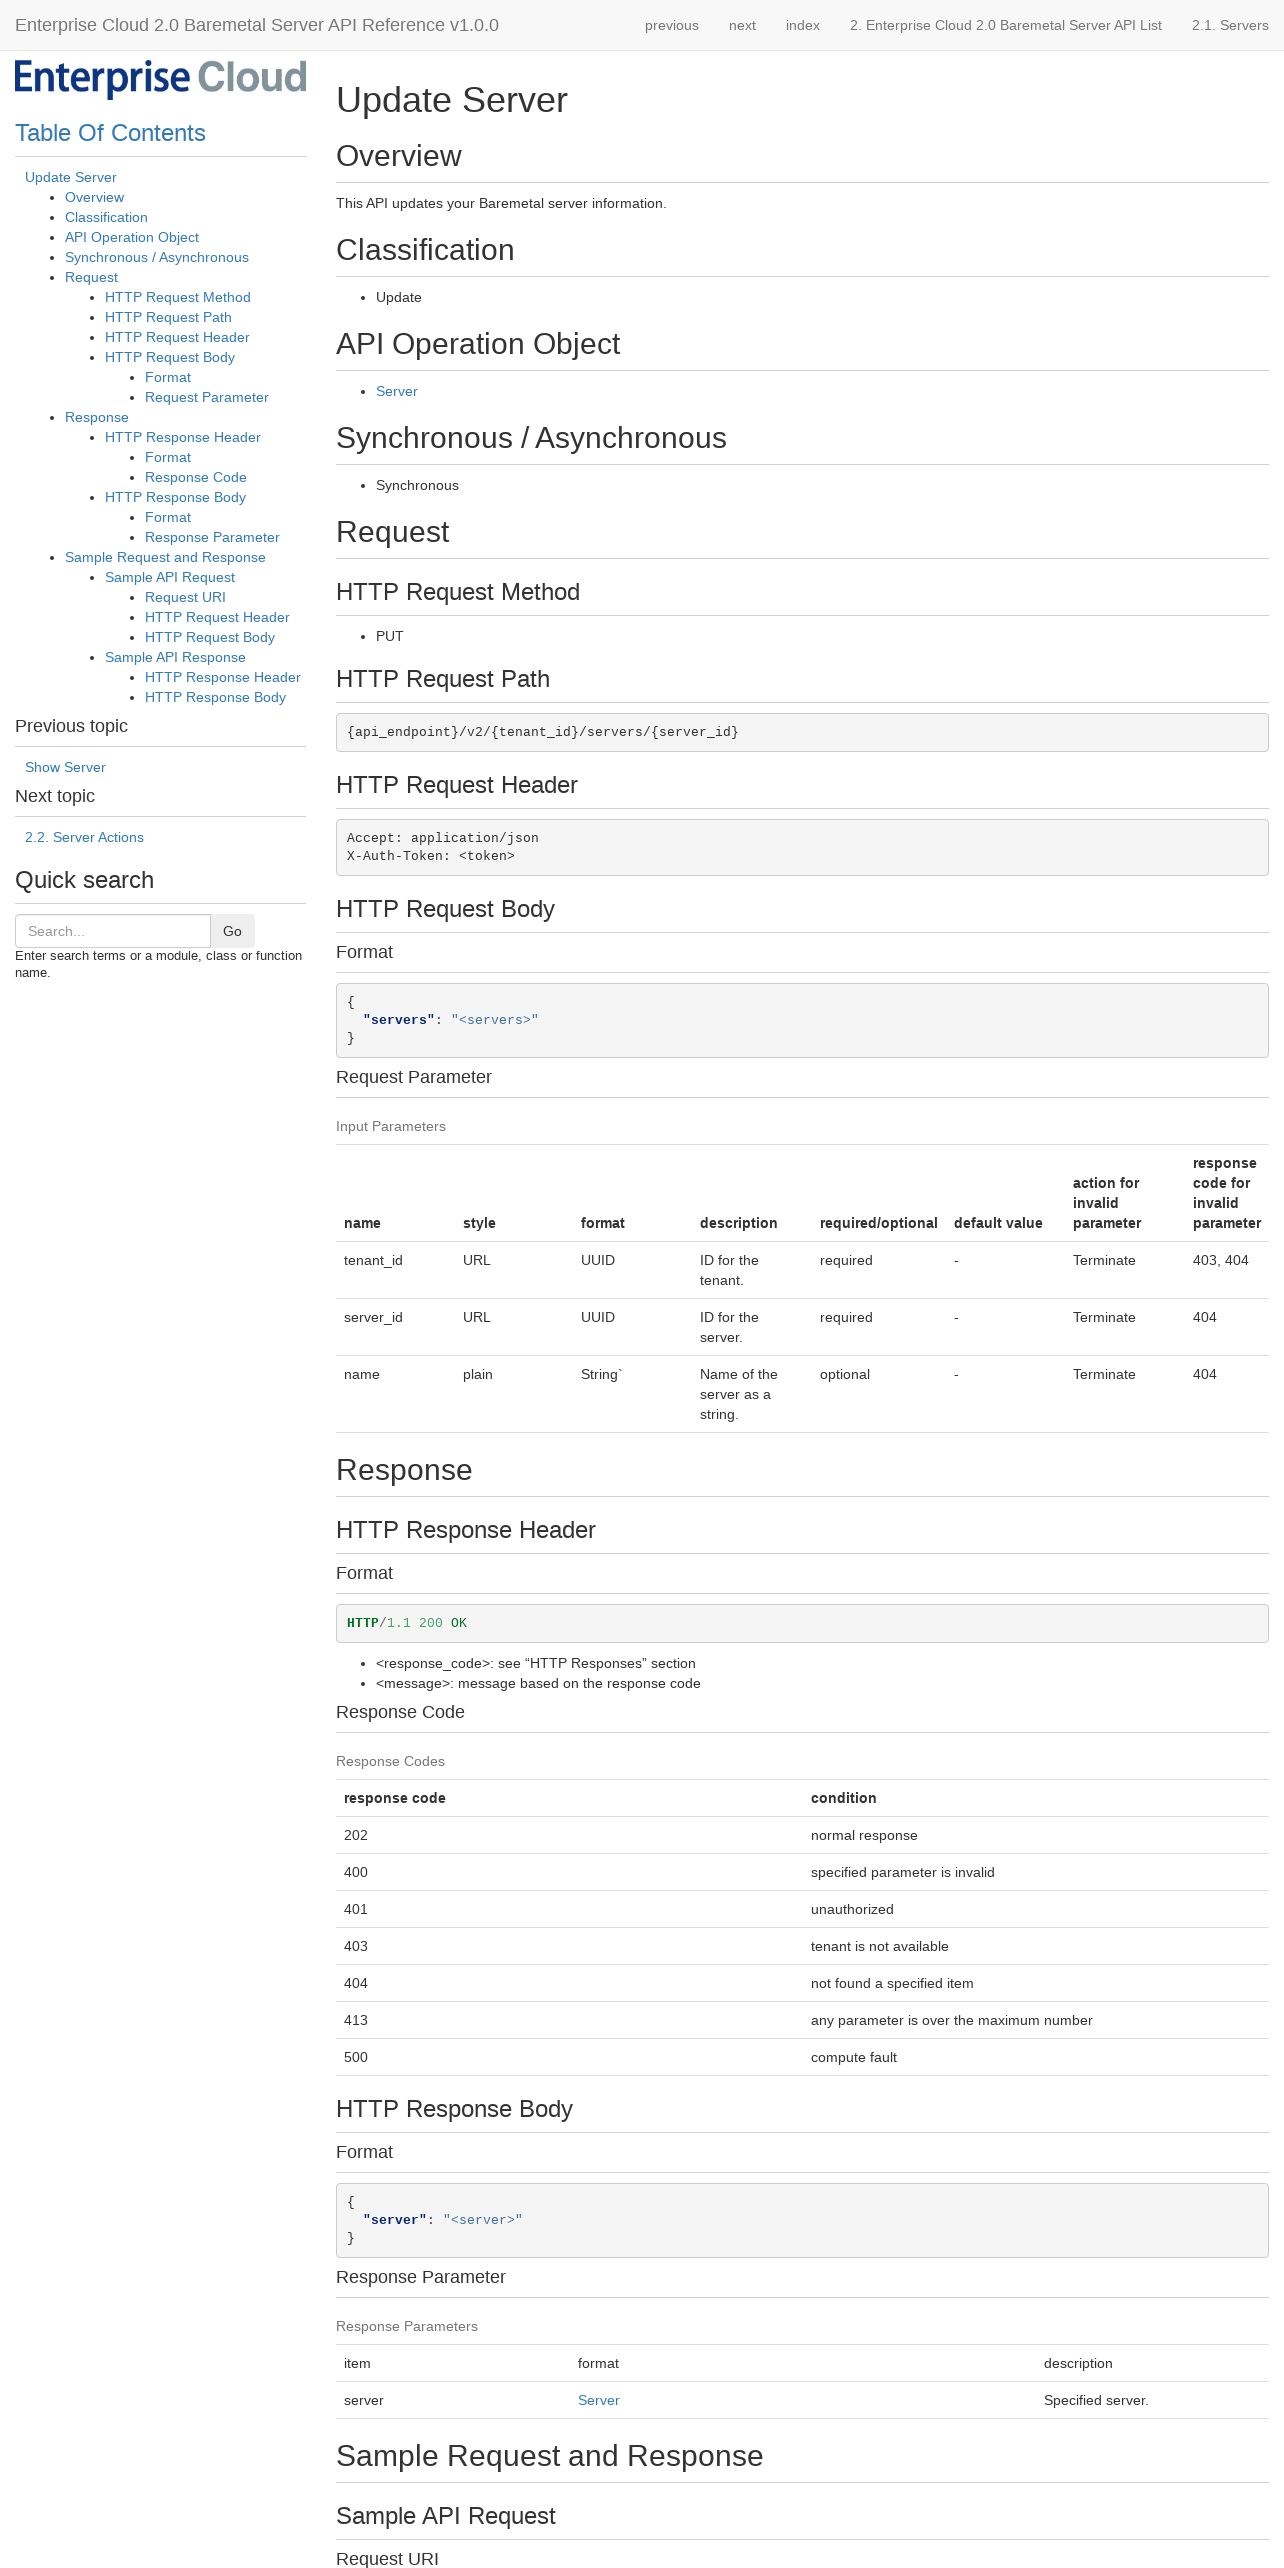Open the 'previous' navigation link

[671, 25]
